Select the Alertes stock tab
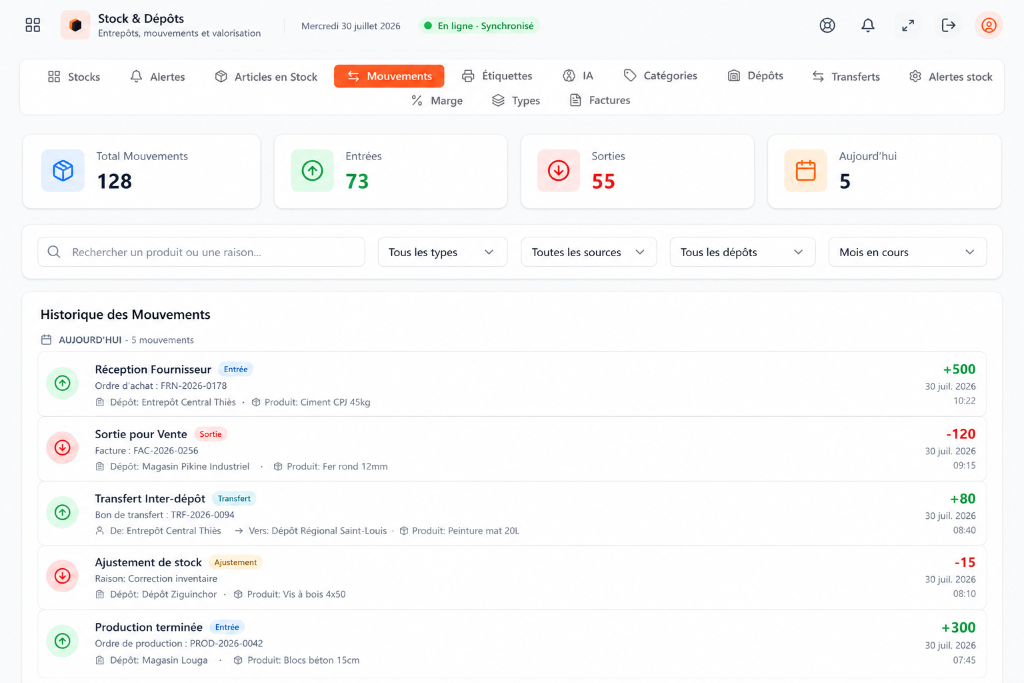This screenshot has width=1024, height=683. point(951,76)
